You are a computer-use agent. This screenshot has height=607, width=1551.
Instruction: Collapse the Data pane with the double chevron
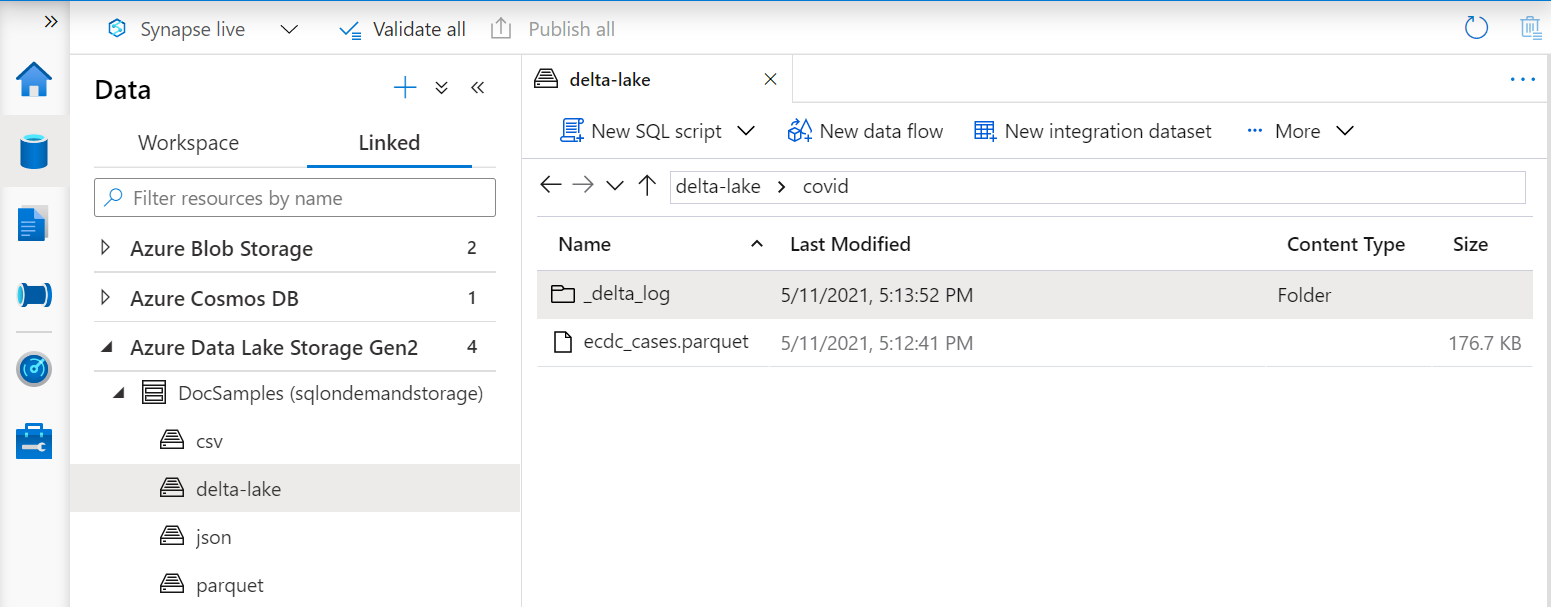tap(478, 87)
